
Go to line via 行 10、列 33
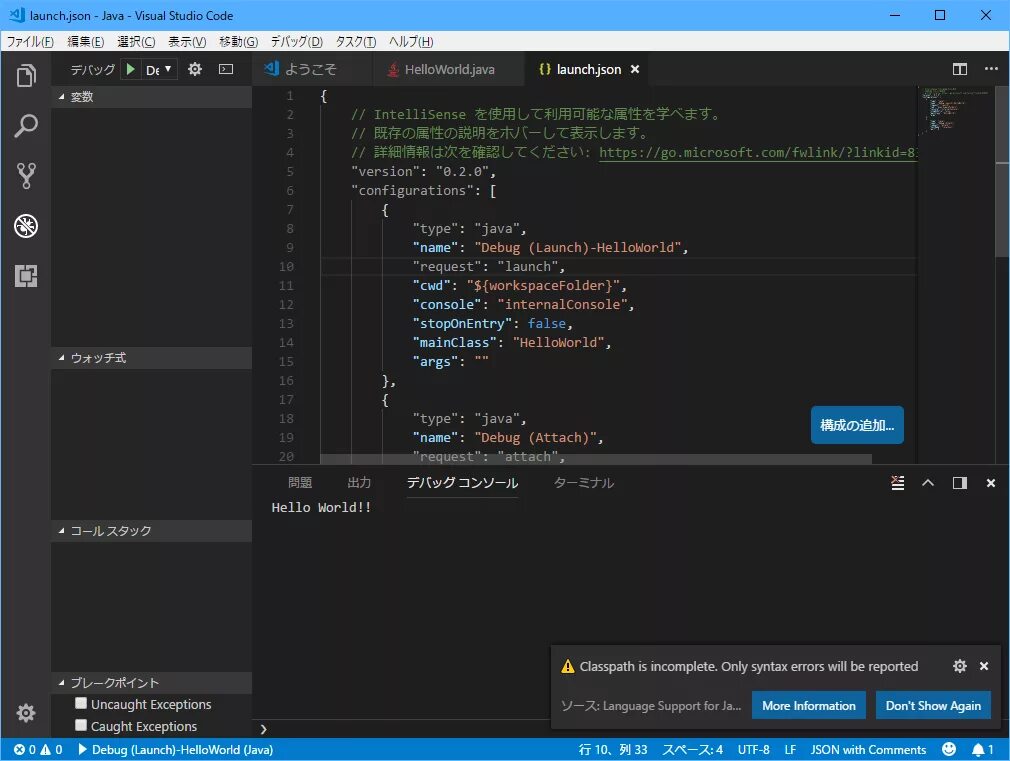tap(613, 749)
